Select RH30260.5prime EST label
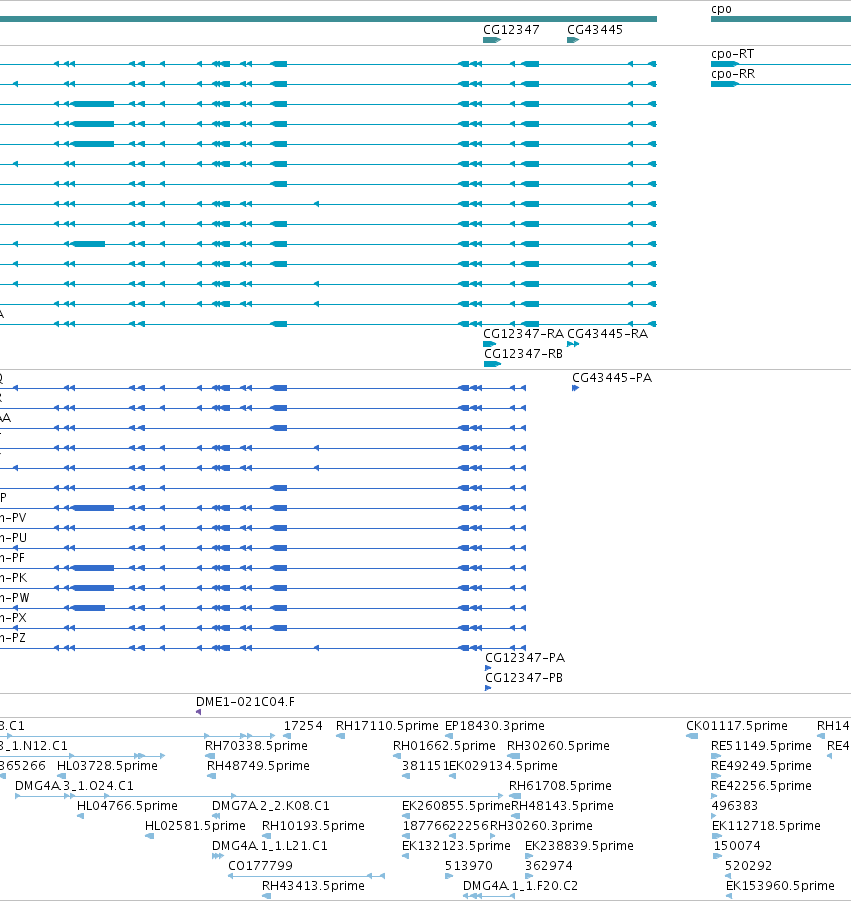The height and width of the screenshot is (901, 851). click(558, 746)
